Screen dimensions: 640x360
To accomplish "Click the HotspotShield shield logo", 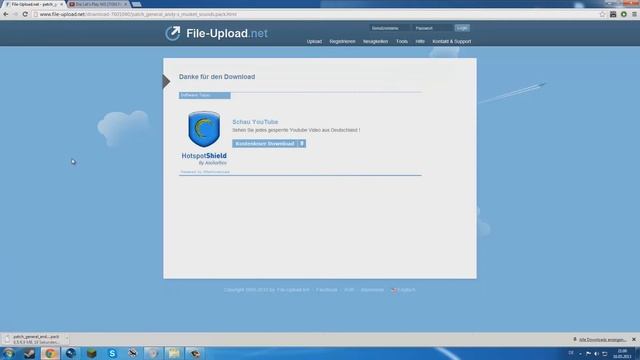I will [x=204, y=129].
